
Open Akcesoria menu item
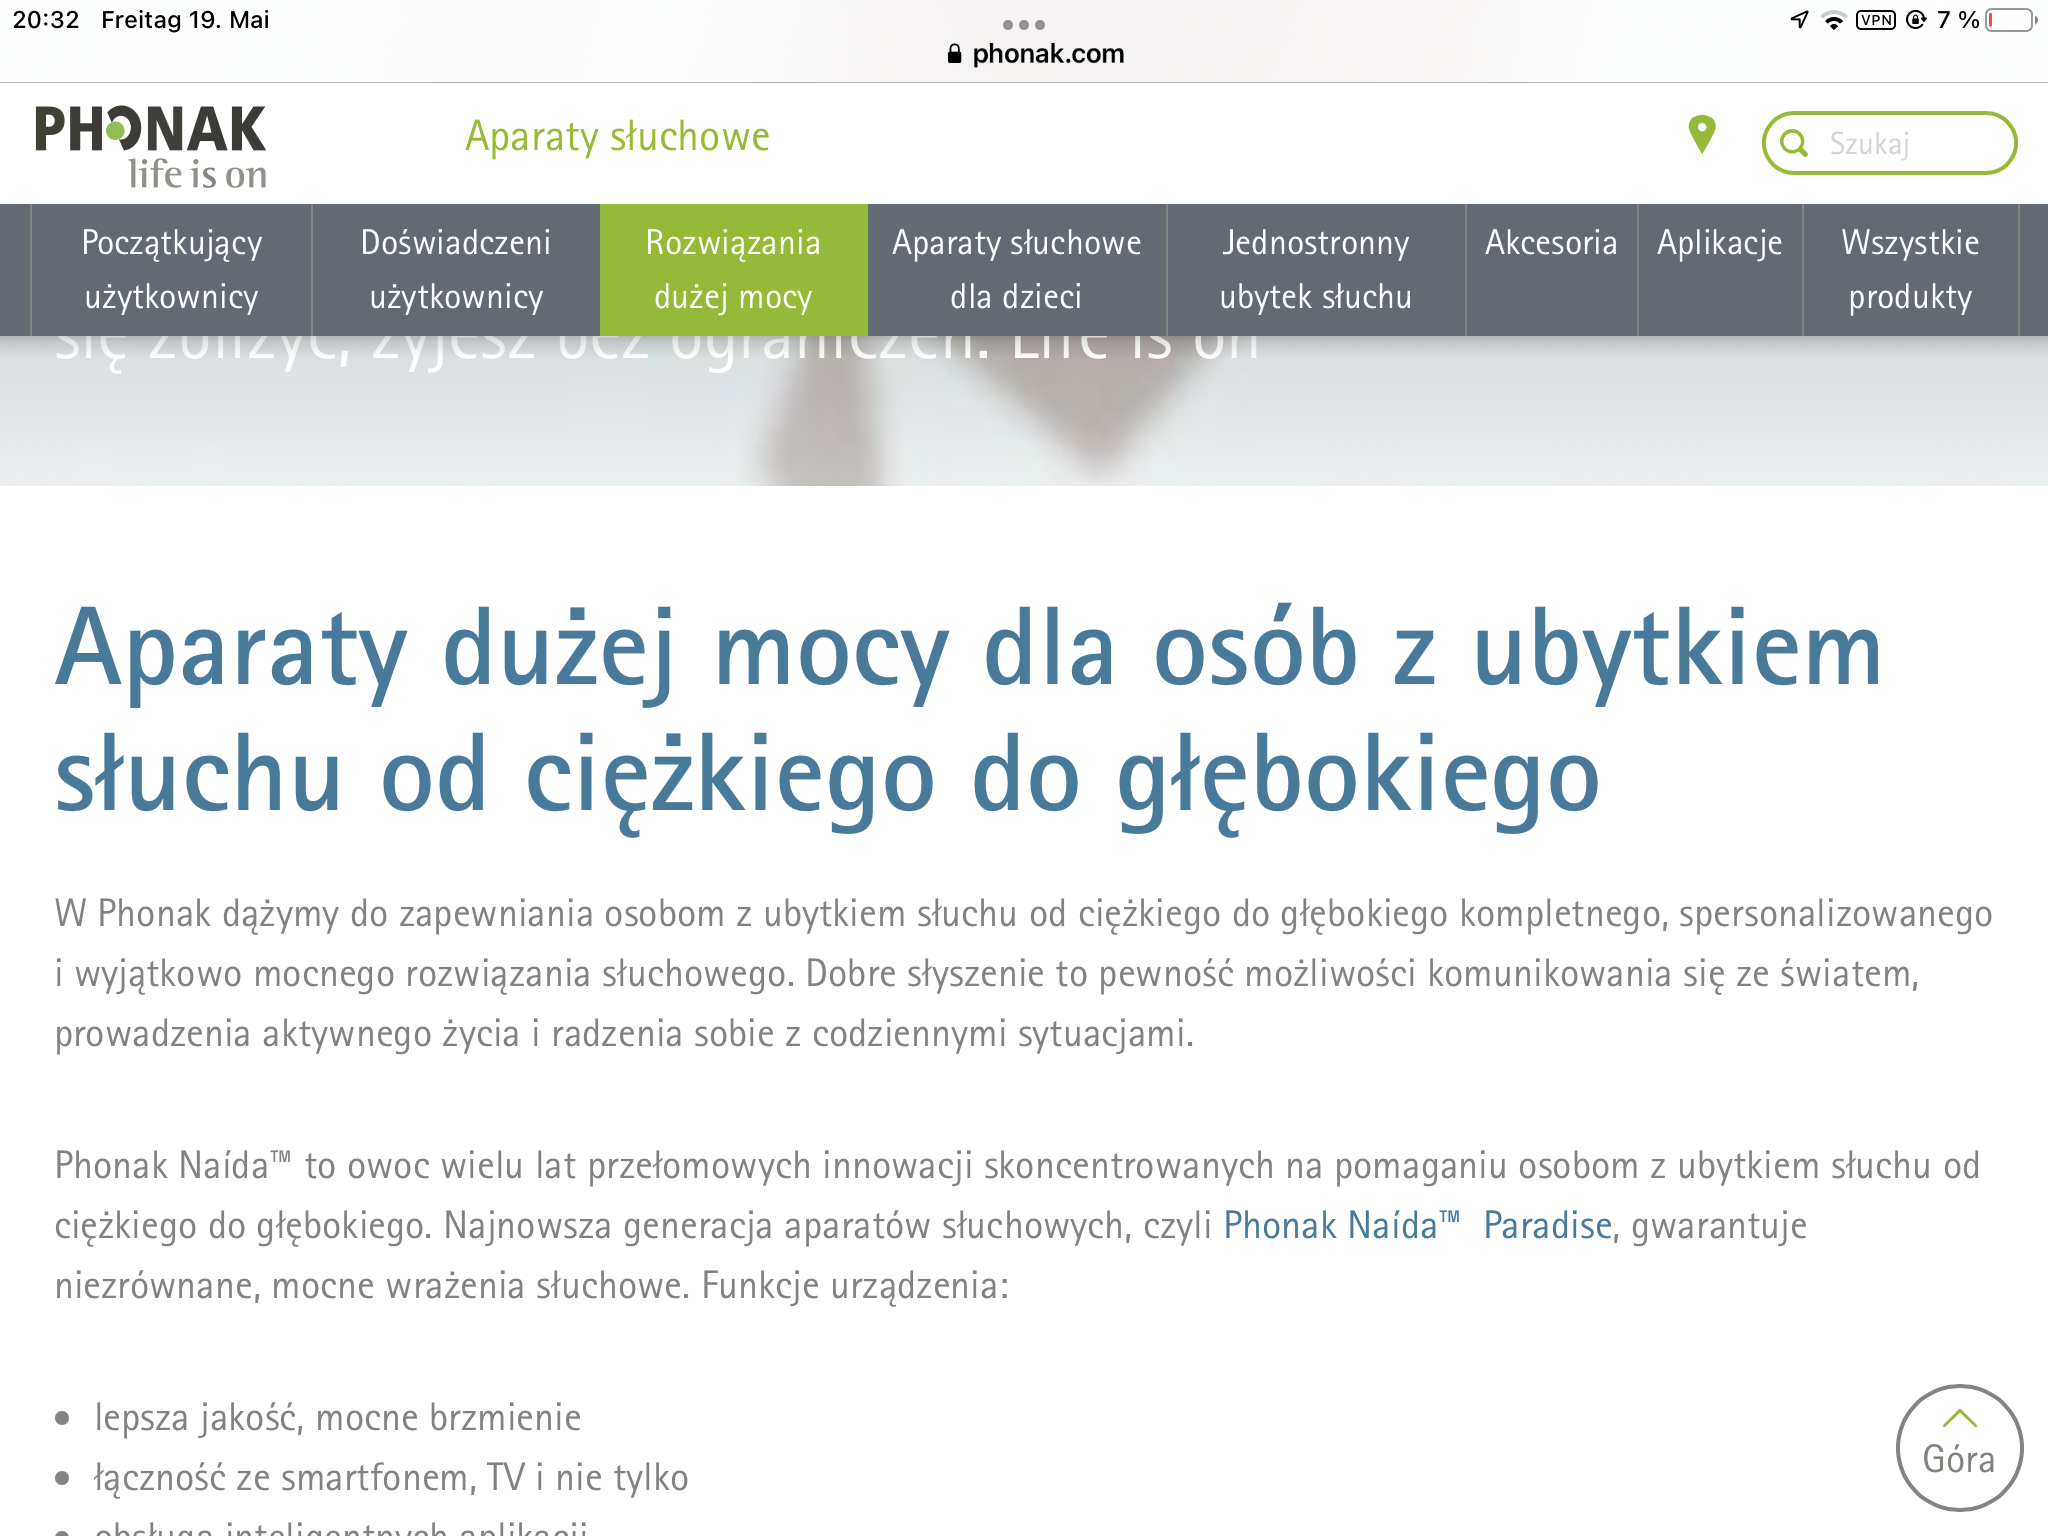click(x=1551, y=270)
